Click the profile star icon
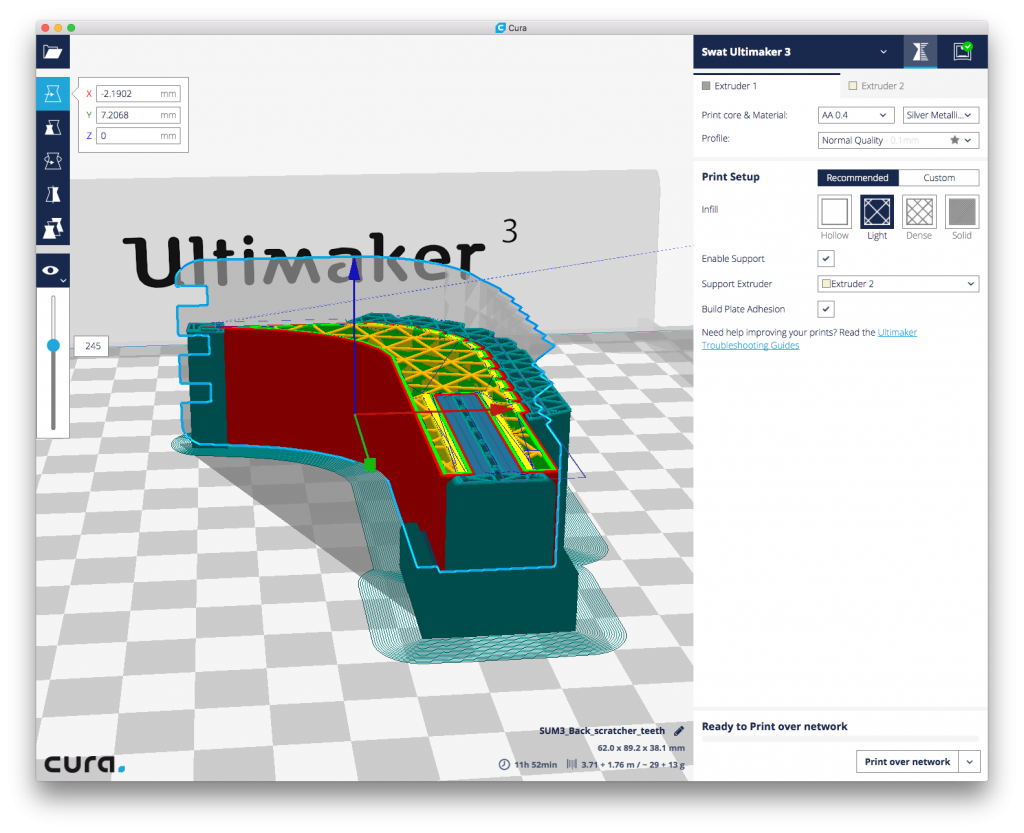 [955, 140]
